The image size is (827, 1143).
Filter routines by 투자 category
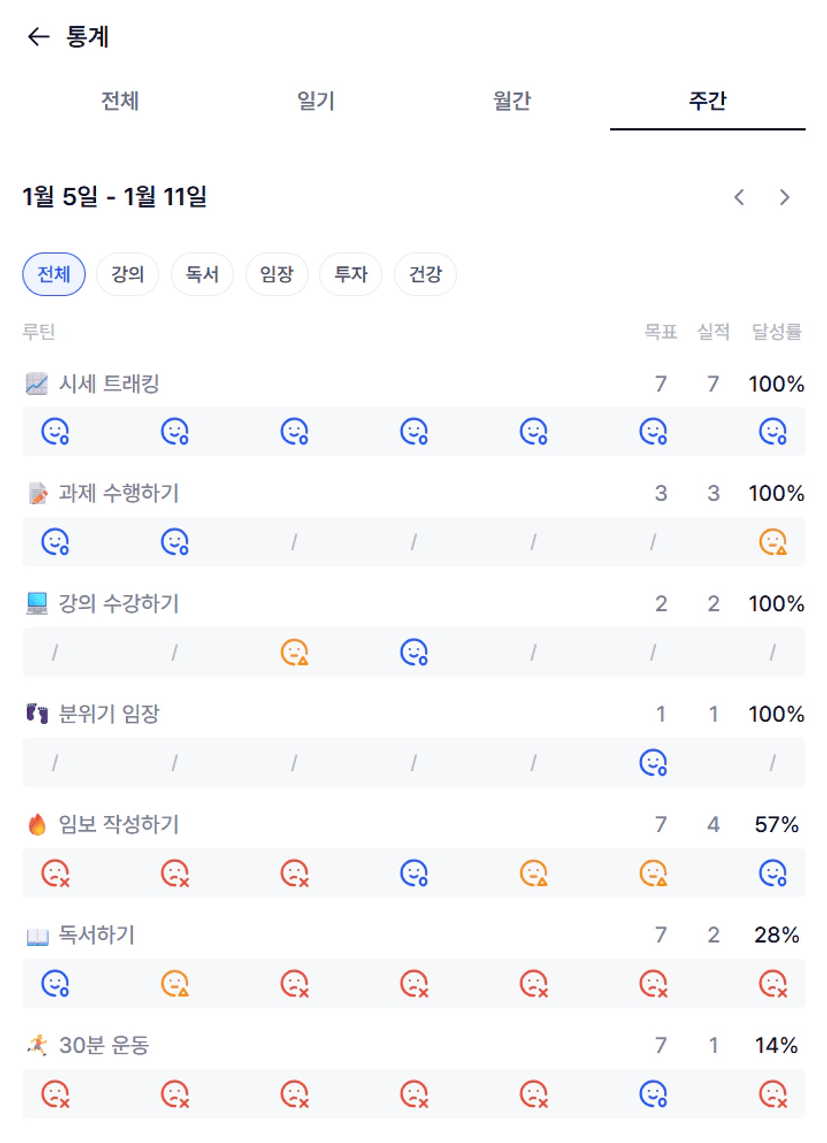[350, 274]
